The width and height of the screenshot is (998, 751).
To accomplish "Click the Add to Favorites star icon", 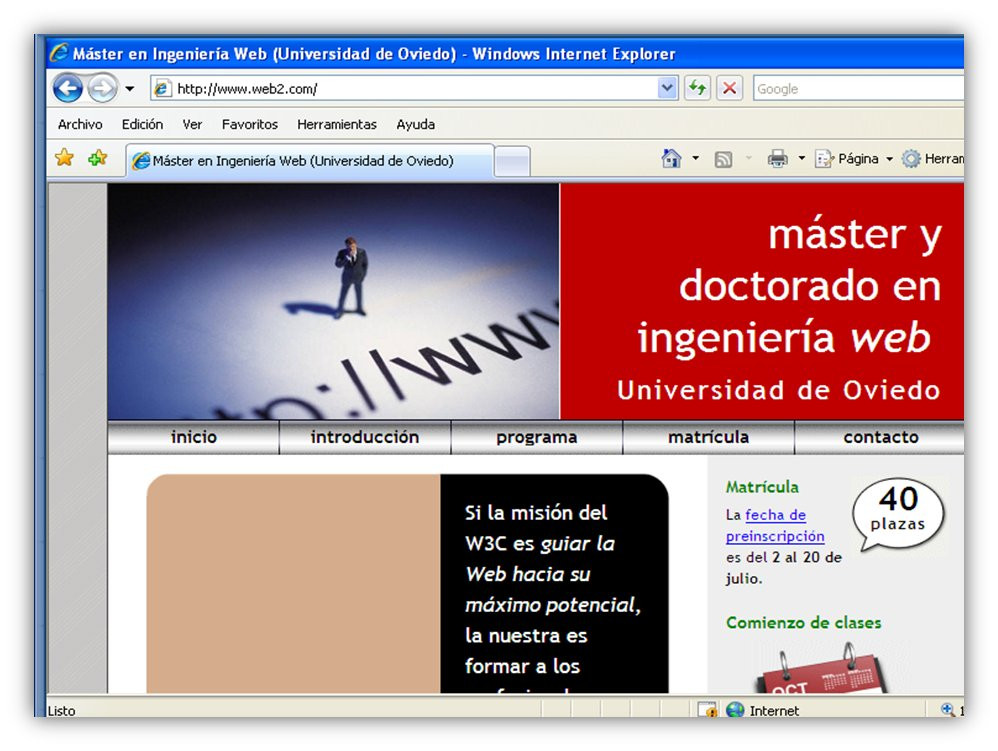I will (x=97, y=157).
